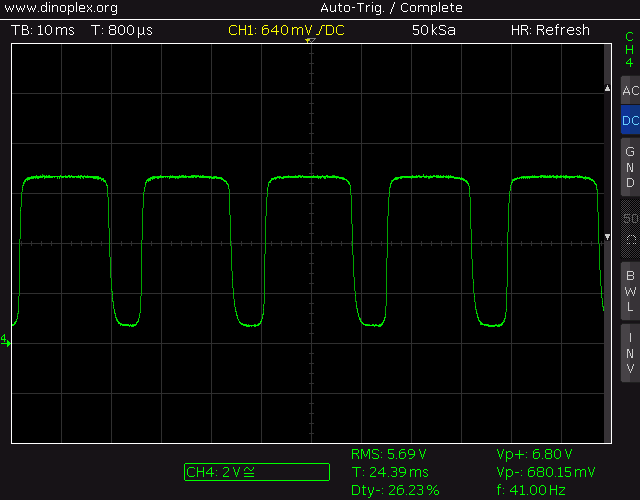Select the CH4 2V channel box
The image size is (640, 500).
click(256, 472)
